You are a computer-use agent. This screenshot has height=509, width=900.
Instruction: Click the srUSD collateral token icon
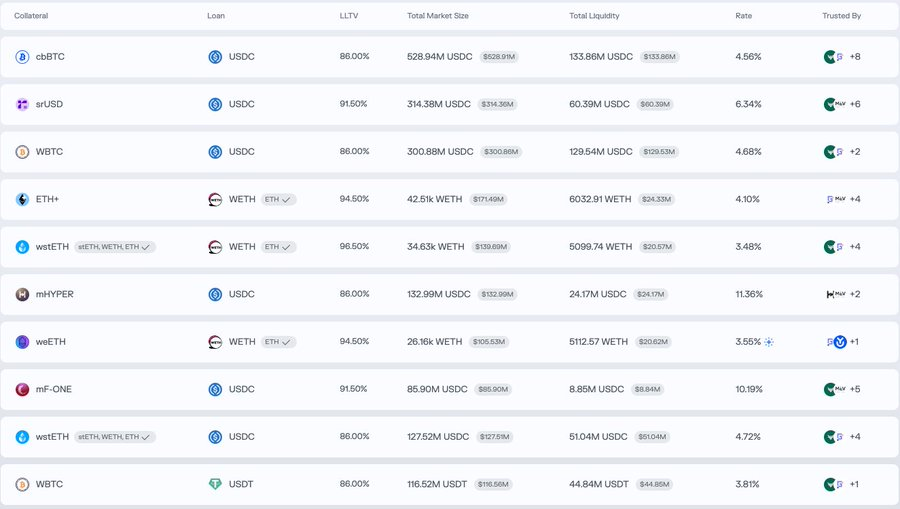coord(22,104)
